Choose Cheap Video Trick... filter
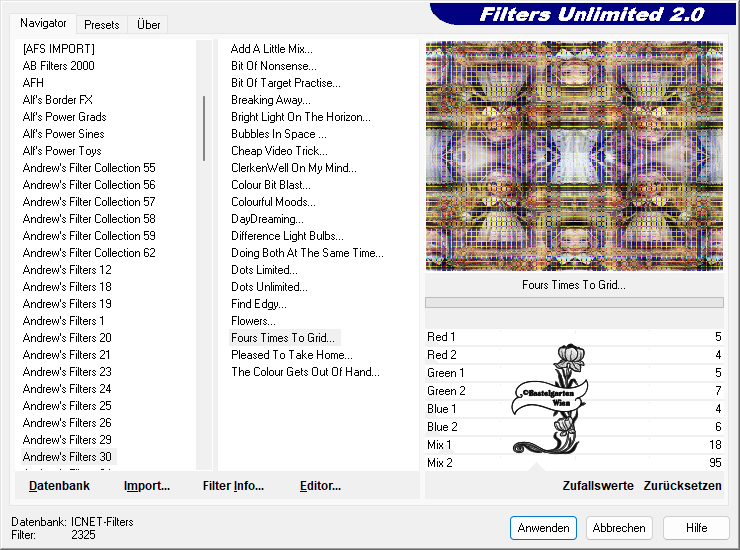 click(279, 151)
